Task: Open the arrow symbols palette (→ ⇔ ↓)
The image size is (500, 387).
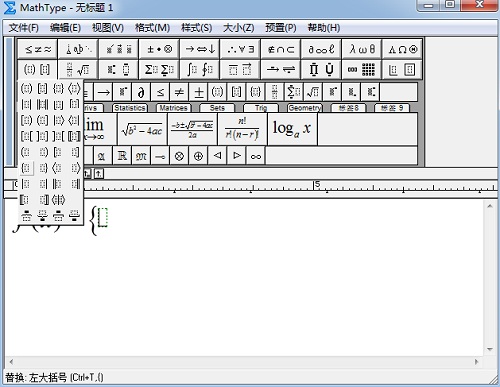Action: [200, 49]
